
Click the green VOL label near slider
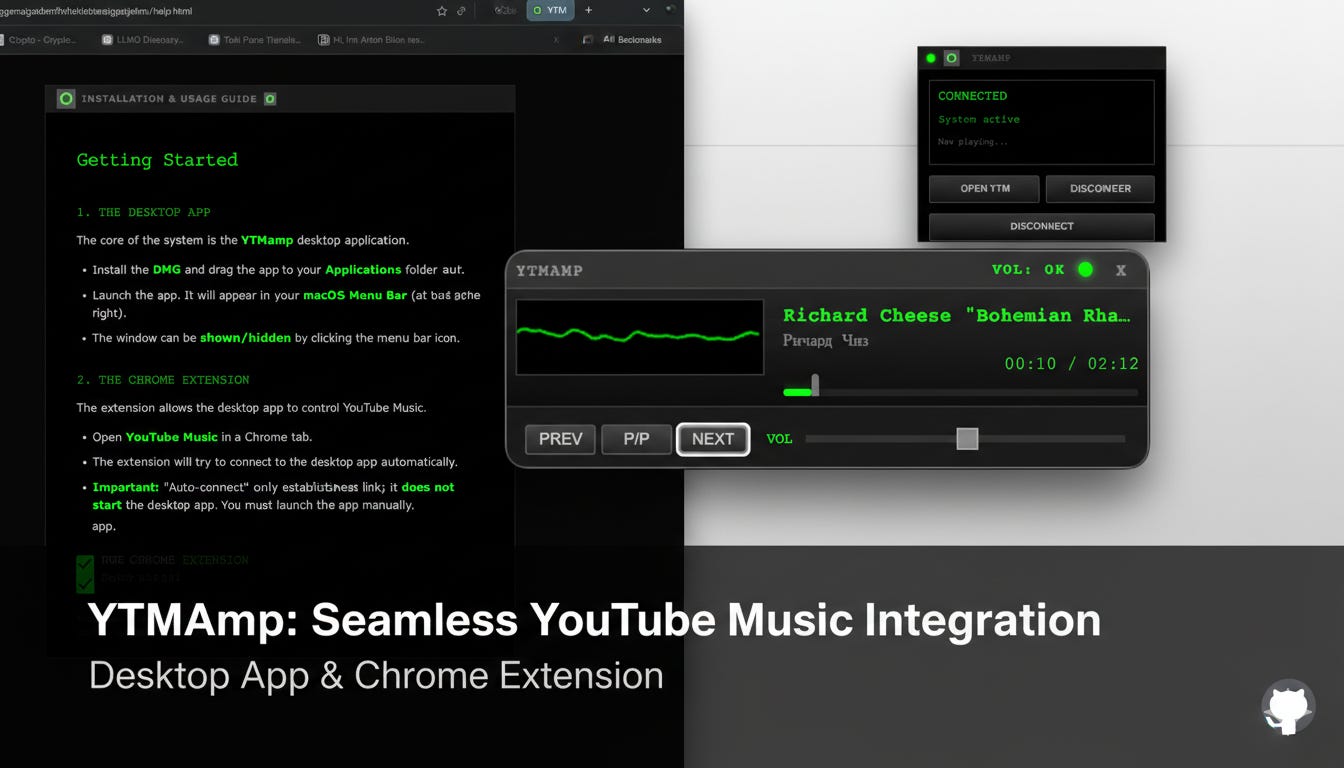pyautogui.click(x=779, y=439)
